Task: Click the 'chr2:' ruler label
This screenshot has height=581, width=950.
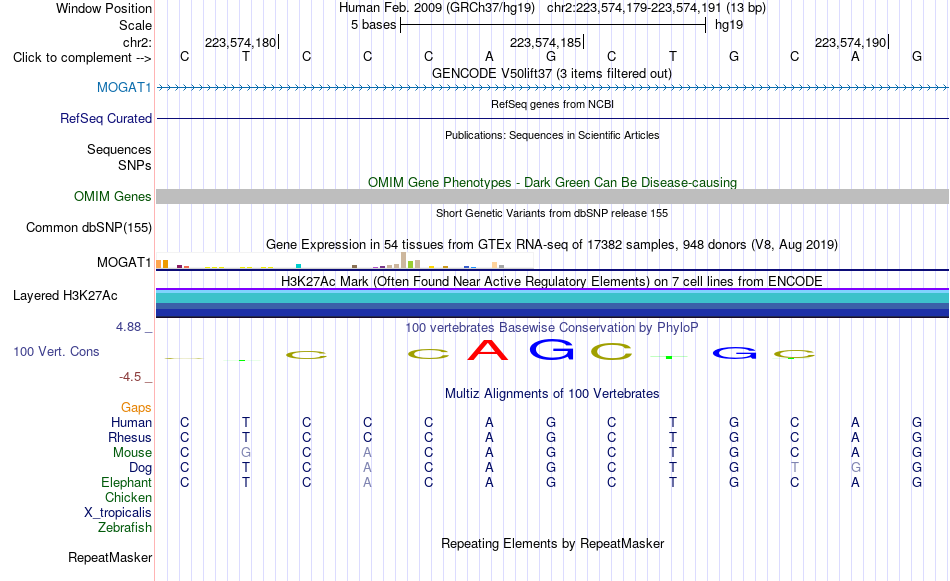Action: [137, 42]
